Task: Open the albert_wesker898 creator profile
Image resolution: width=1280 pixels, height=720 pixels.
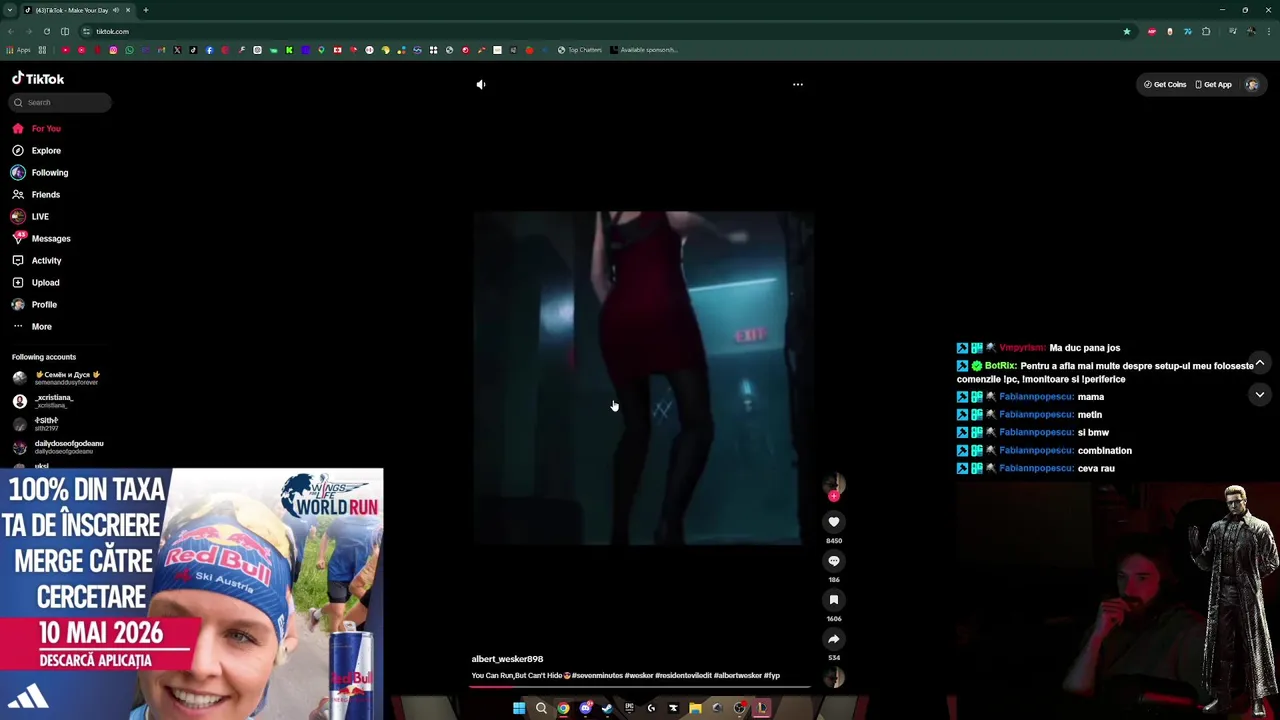Action: pyautogui.click(x=507, y=659)
